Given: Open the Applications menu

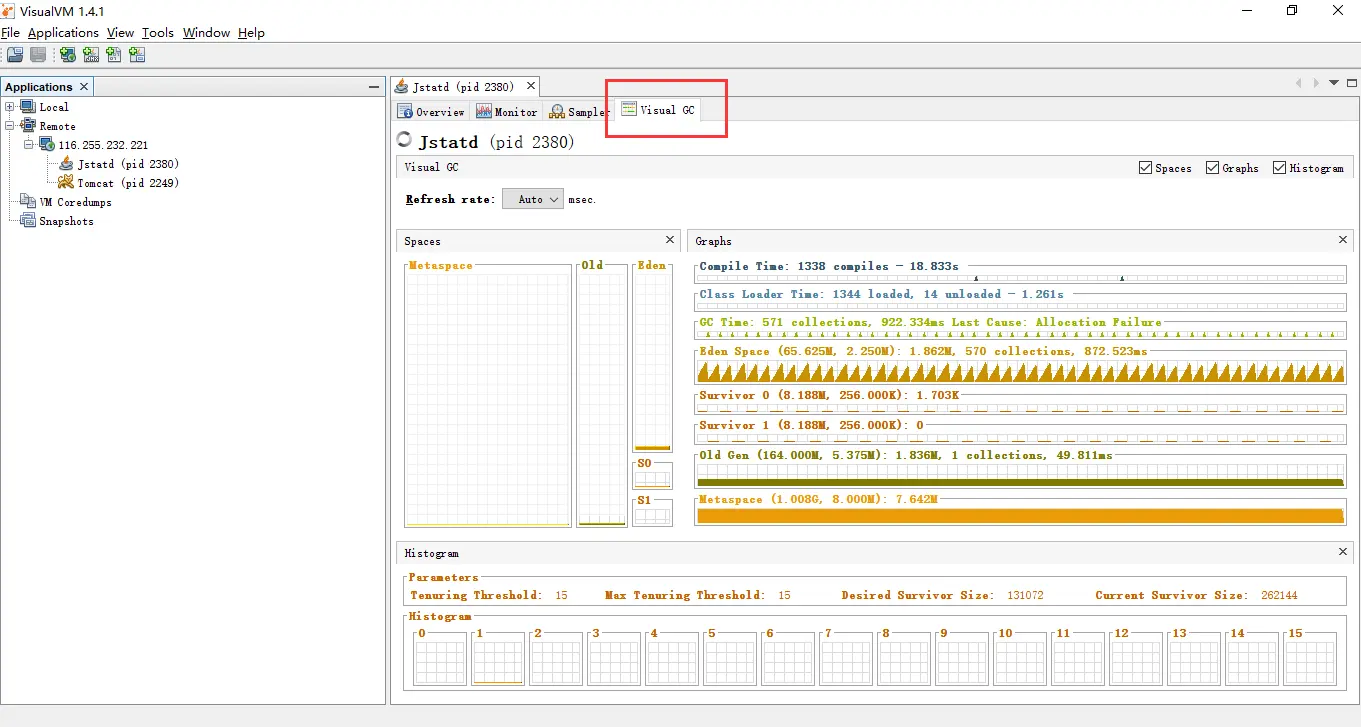Looking at the screenshot, I should [x=64, y=33].
